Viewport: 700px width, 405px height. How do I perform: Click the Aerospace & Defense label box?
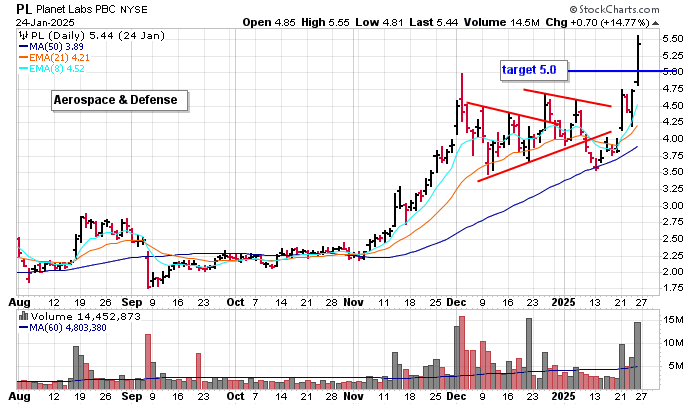116,100
